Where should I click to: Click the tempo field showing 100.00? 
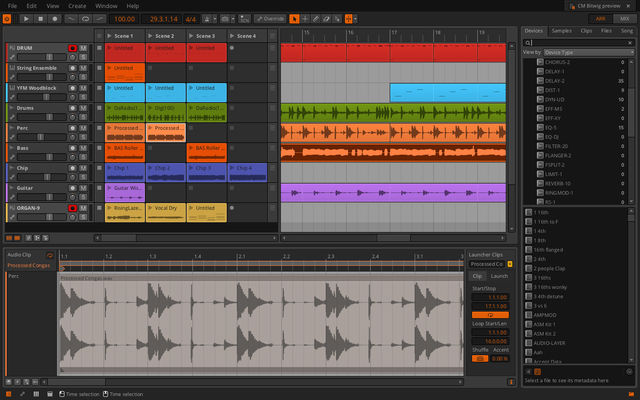pyautogui.click(x=124, y=19)
